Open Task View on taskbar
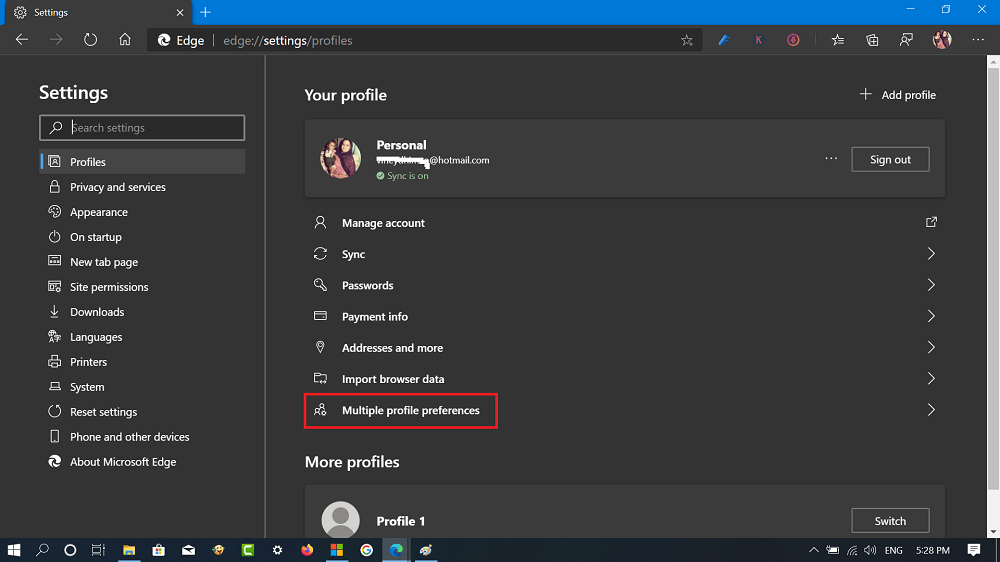Screen dimensions: 1000x562 tap(98, 550)
